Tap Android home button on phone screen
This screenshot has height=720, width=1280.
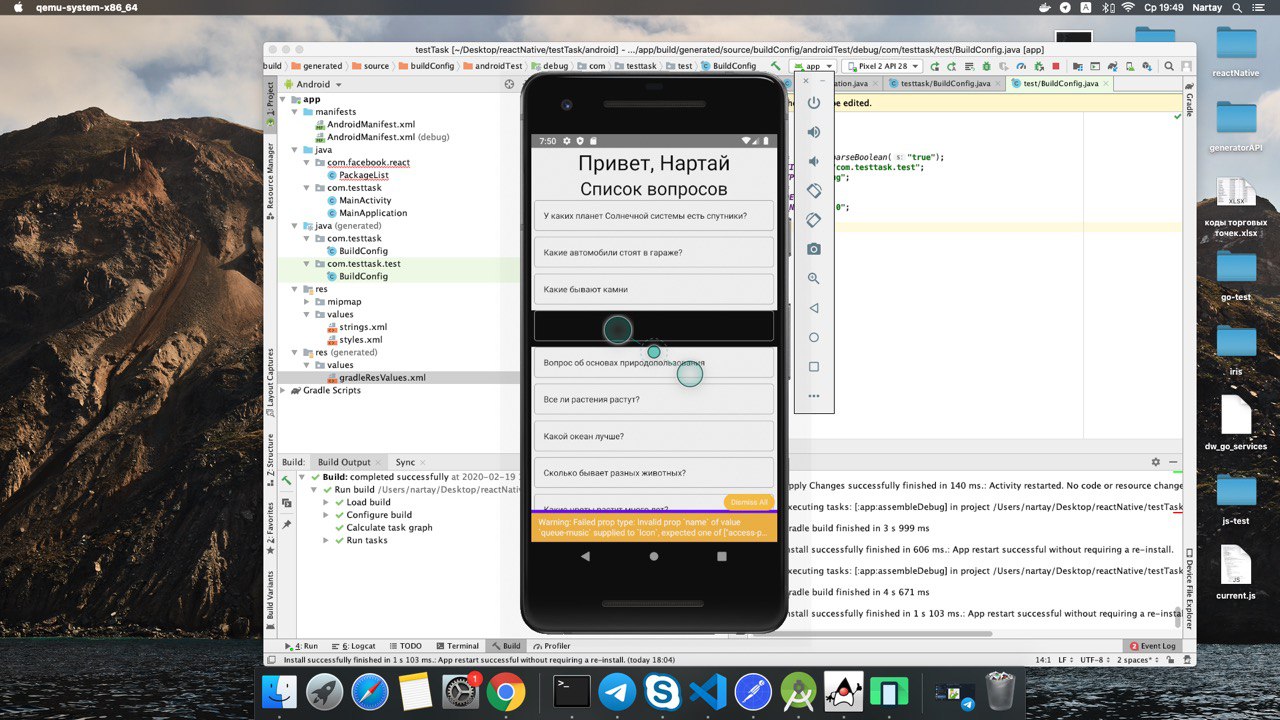pos(654,556)
